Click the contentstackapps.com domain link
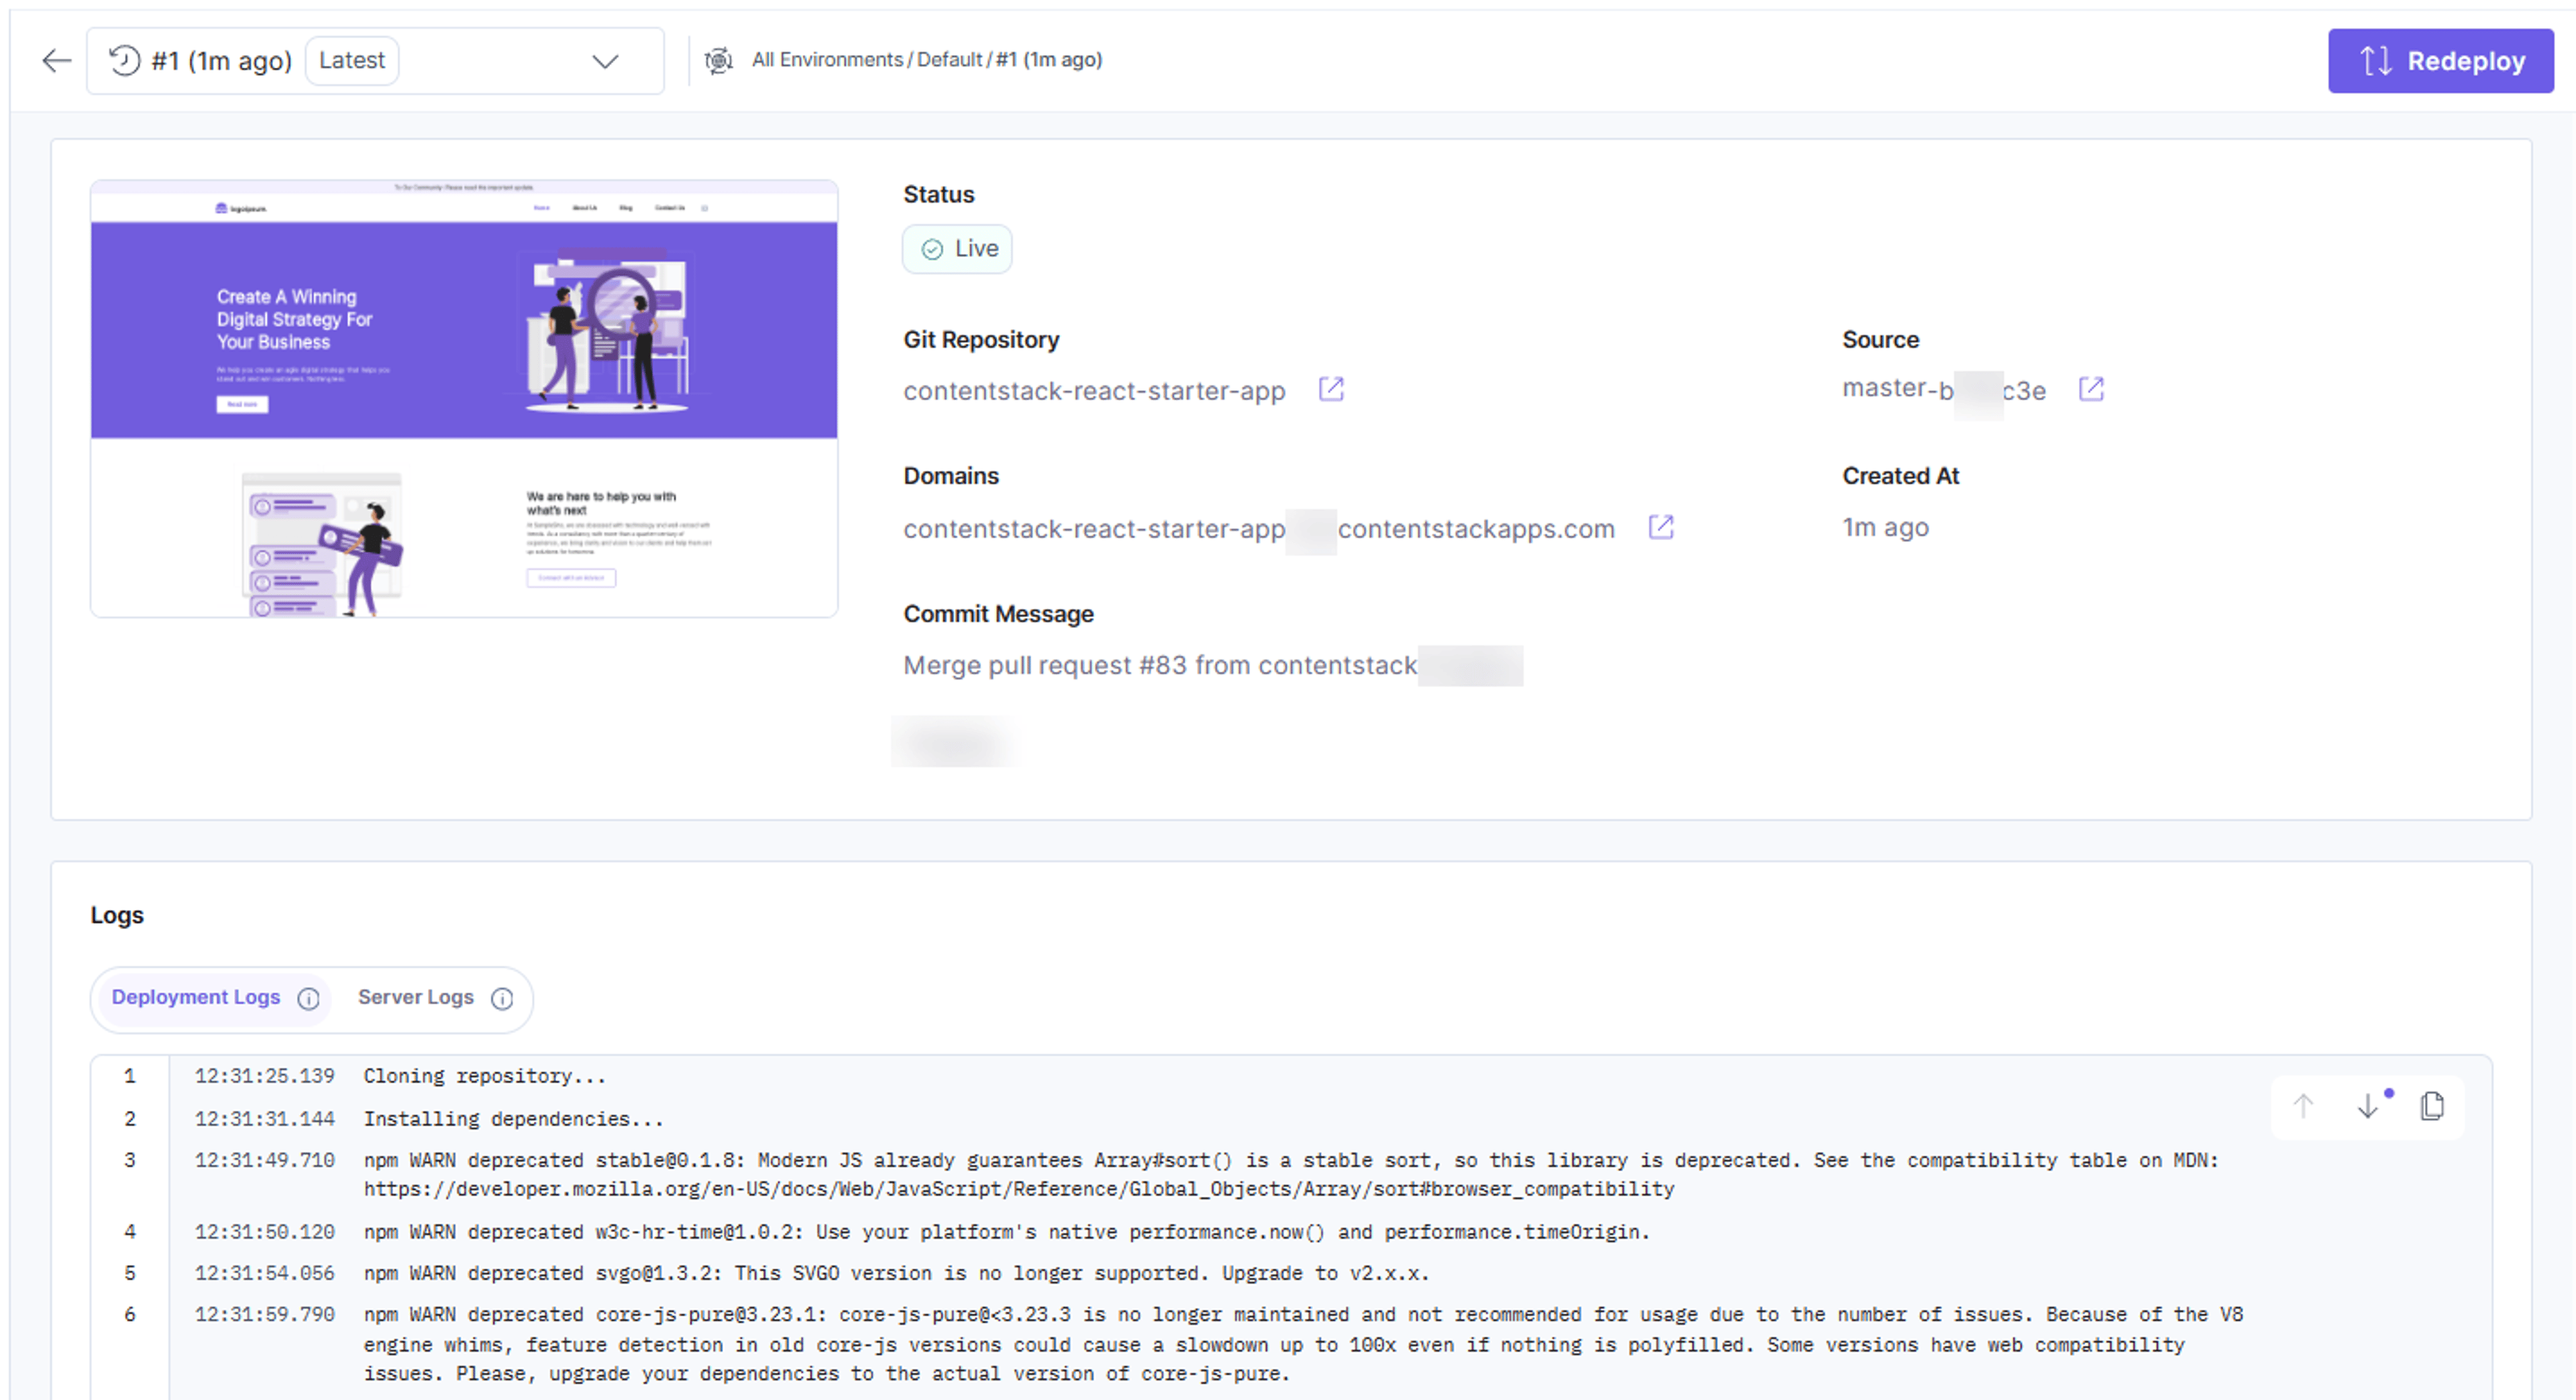This screenshot has height=1400, width=2576. [1259, 529]
